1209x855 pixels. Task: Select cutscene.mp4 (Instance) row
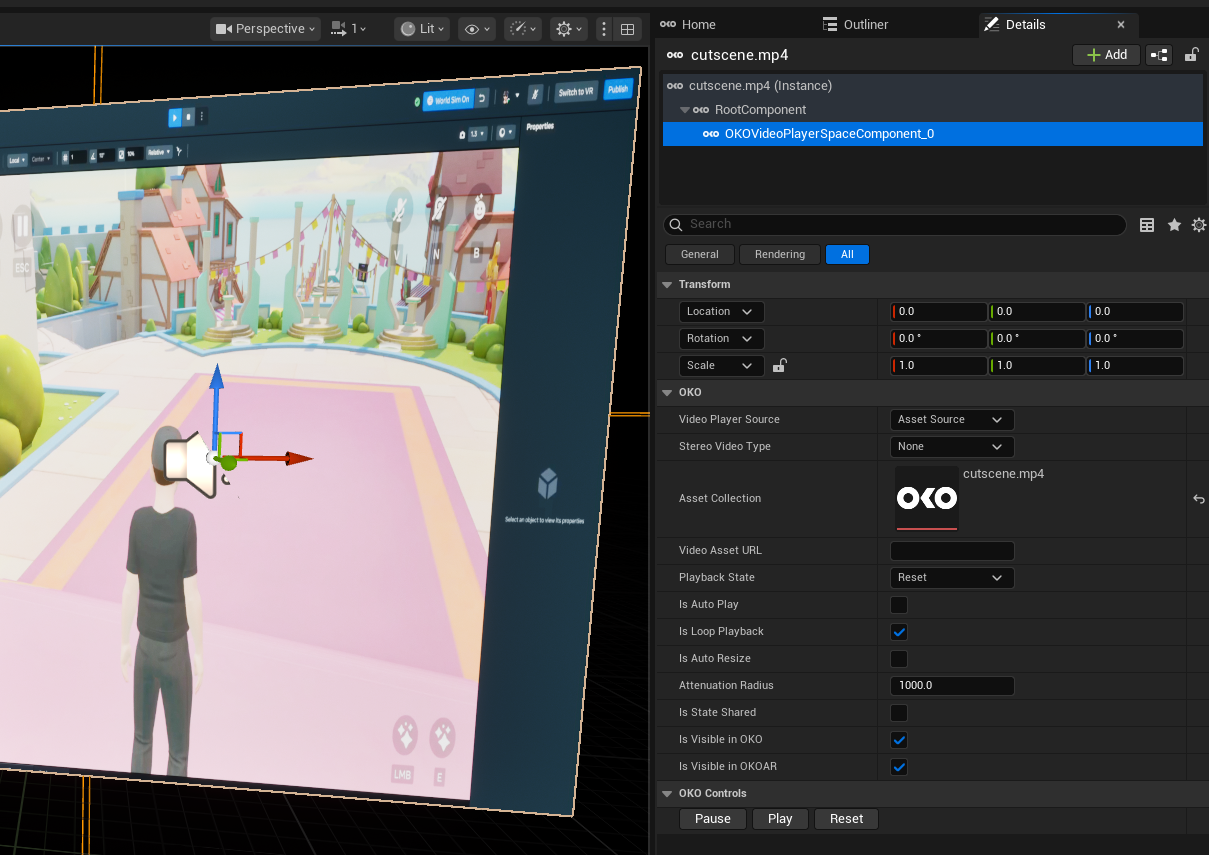click(933, 86)
